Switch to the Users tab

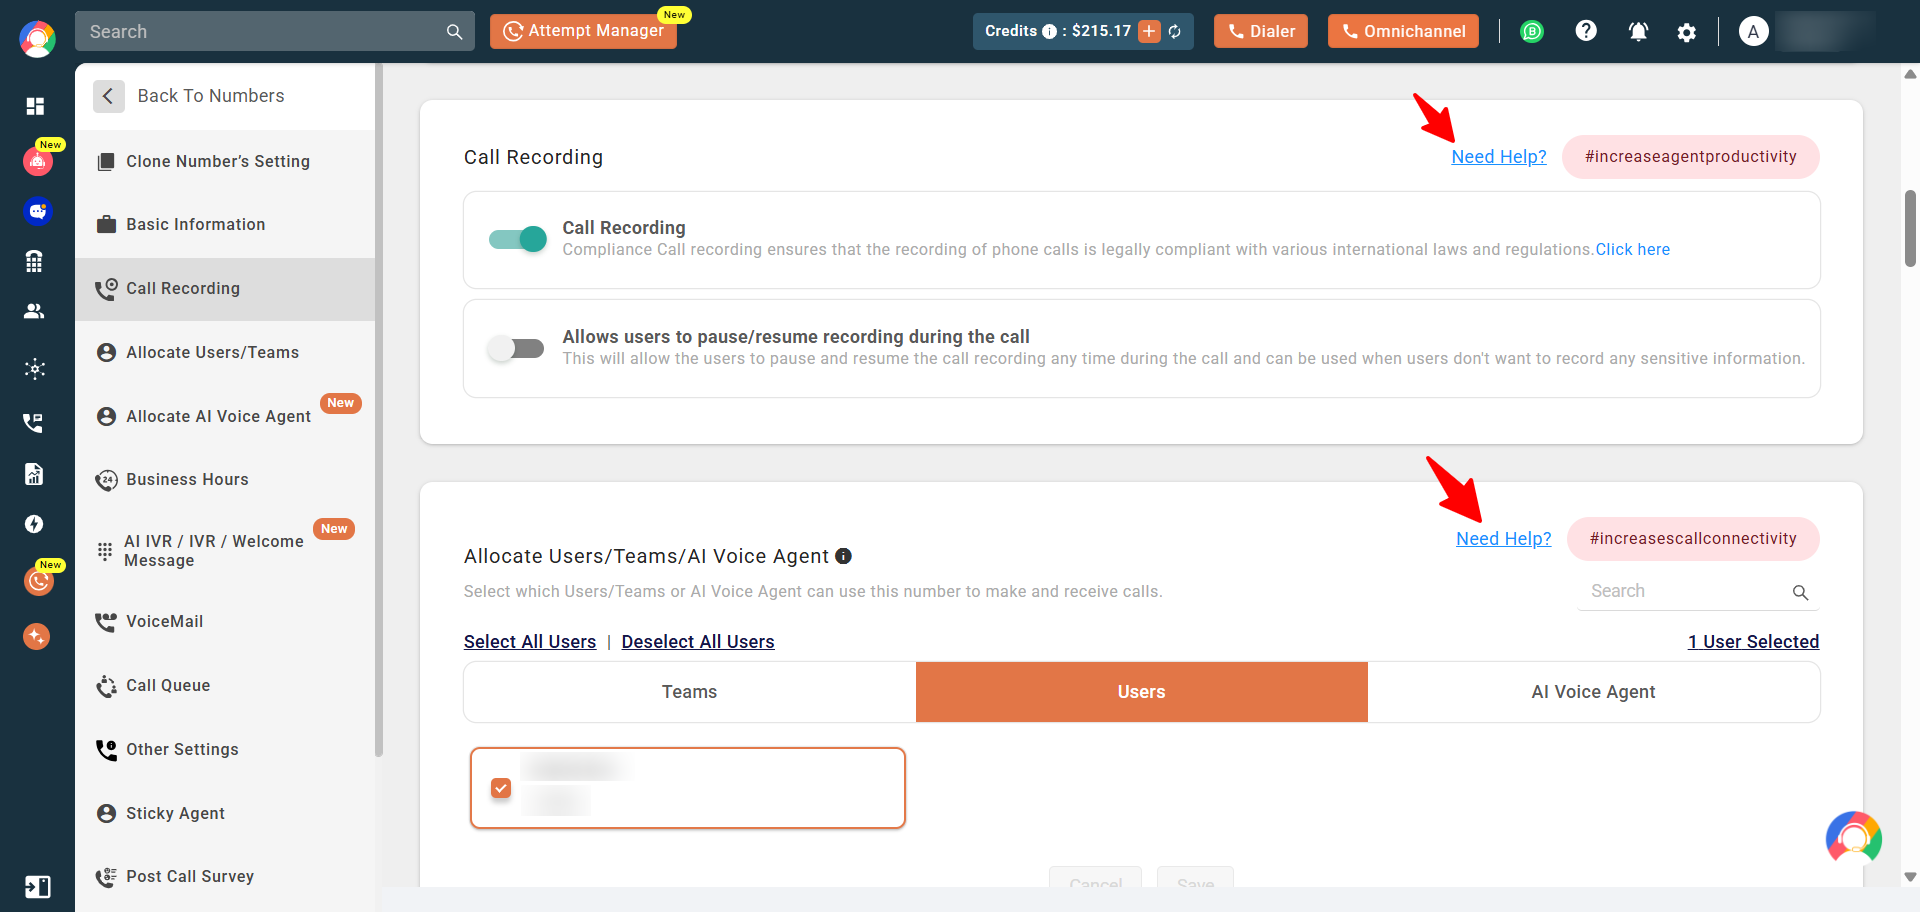click(1141, 692)
